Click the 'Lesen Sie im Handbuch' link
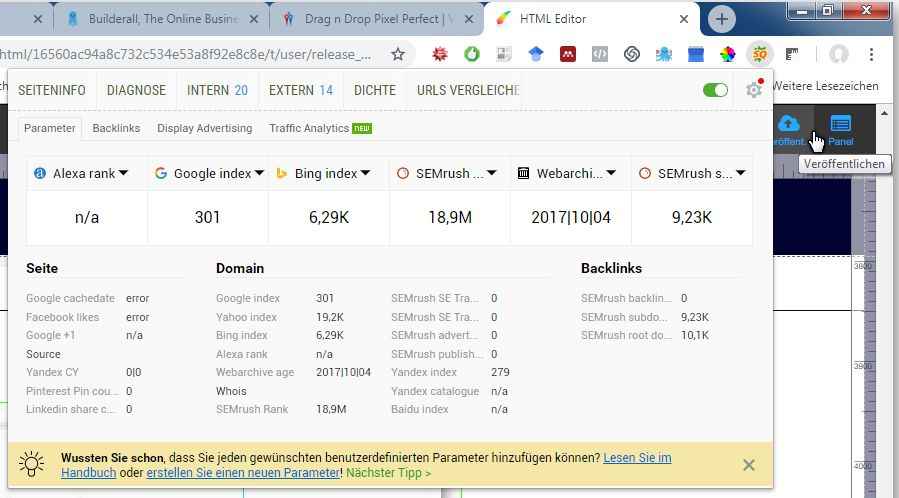 point(637,458)
